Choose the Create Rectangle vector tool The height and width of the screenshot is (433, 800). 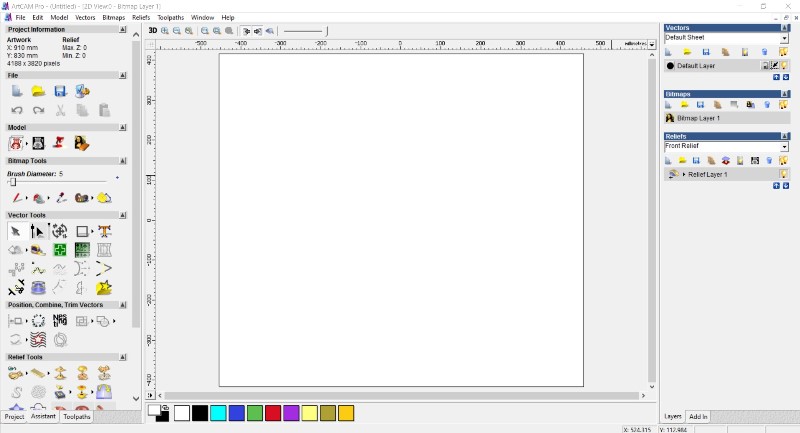[82, 232]
